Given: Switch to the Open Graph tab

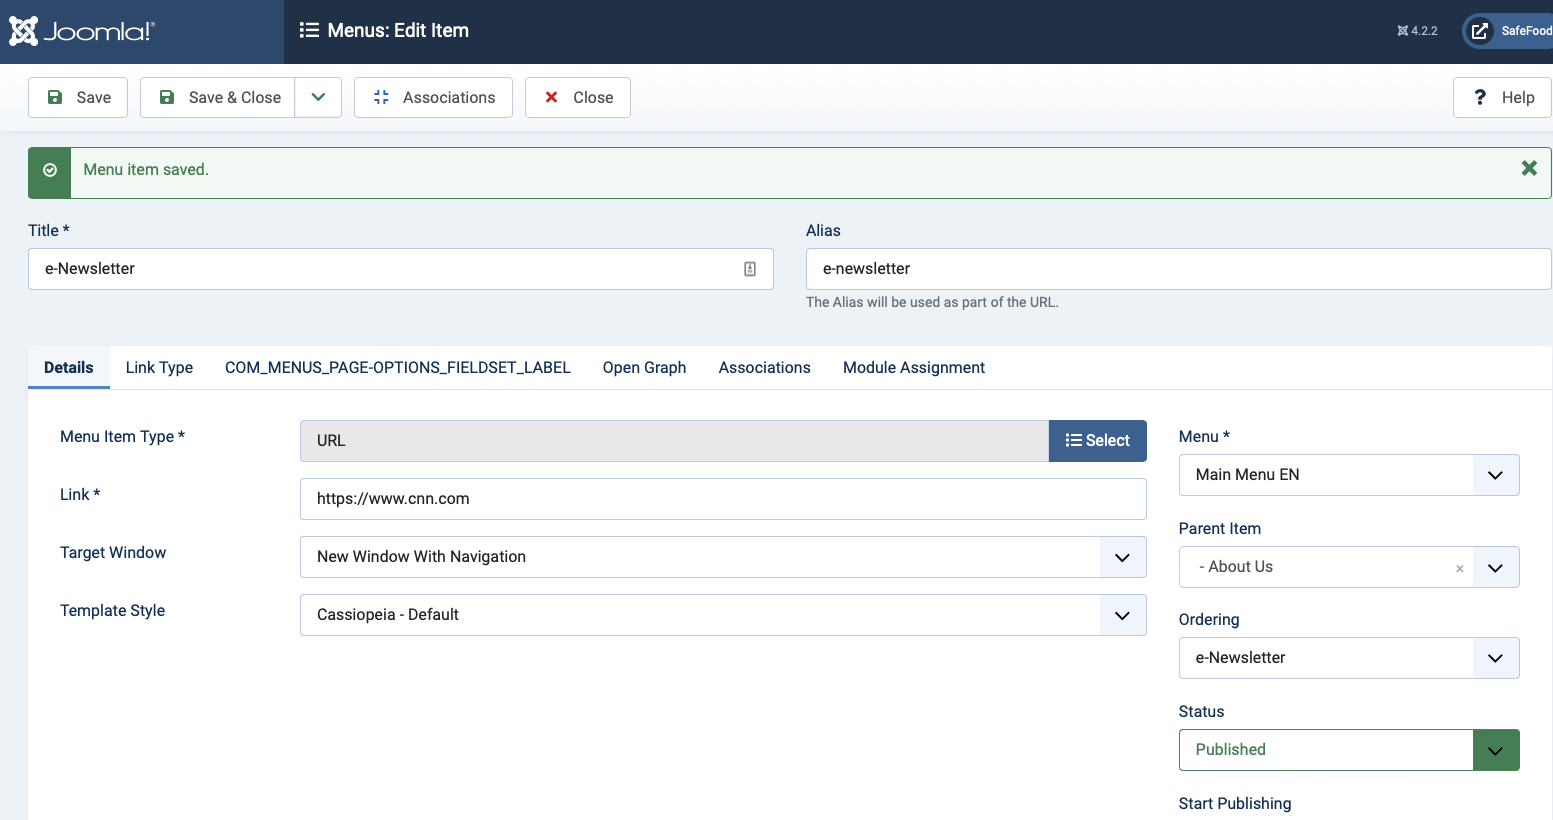Looking at the screenshot, I should coord(644,368).
